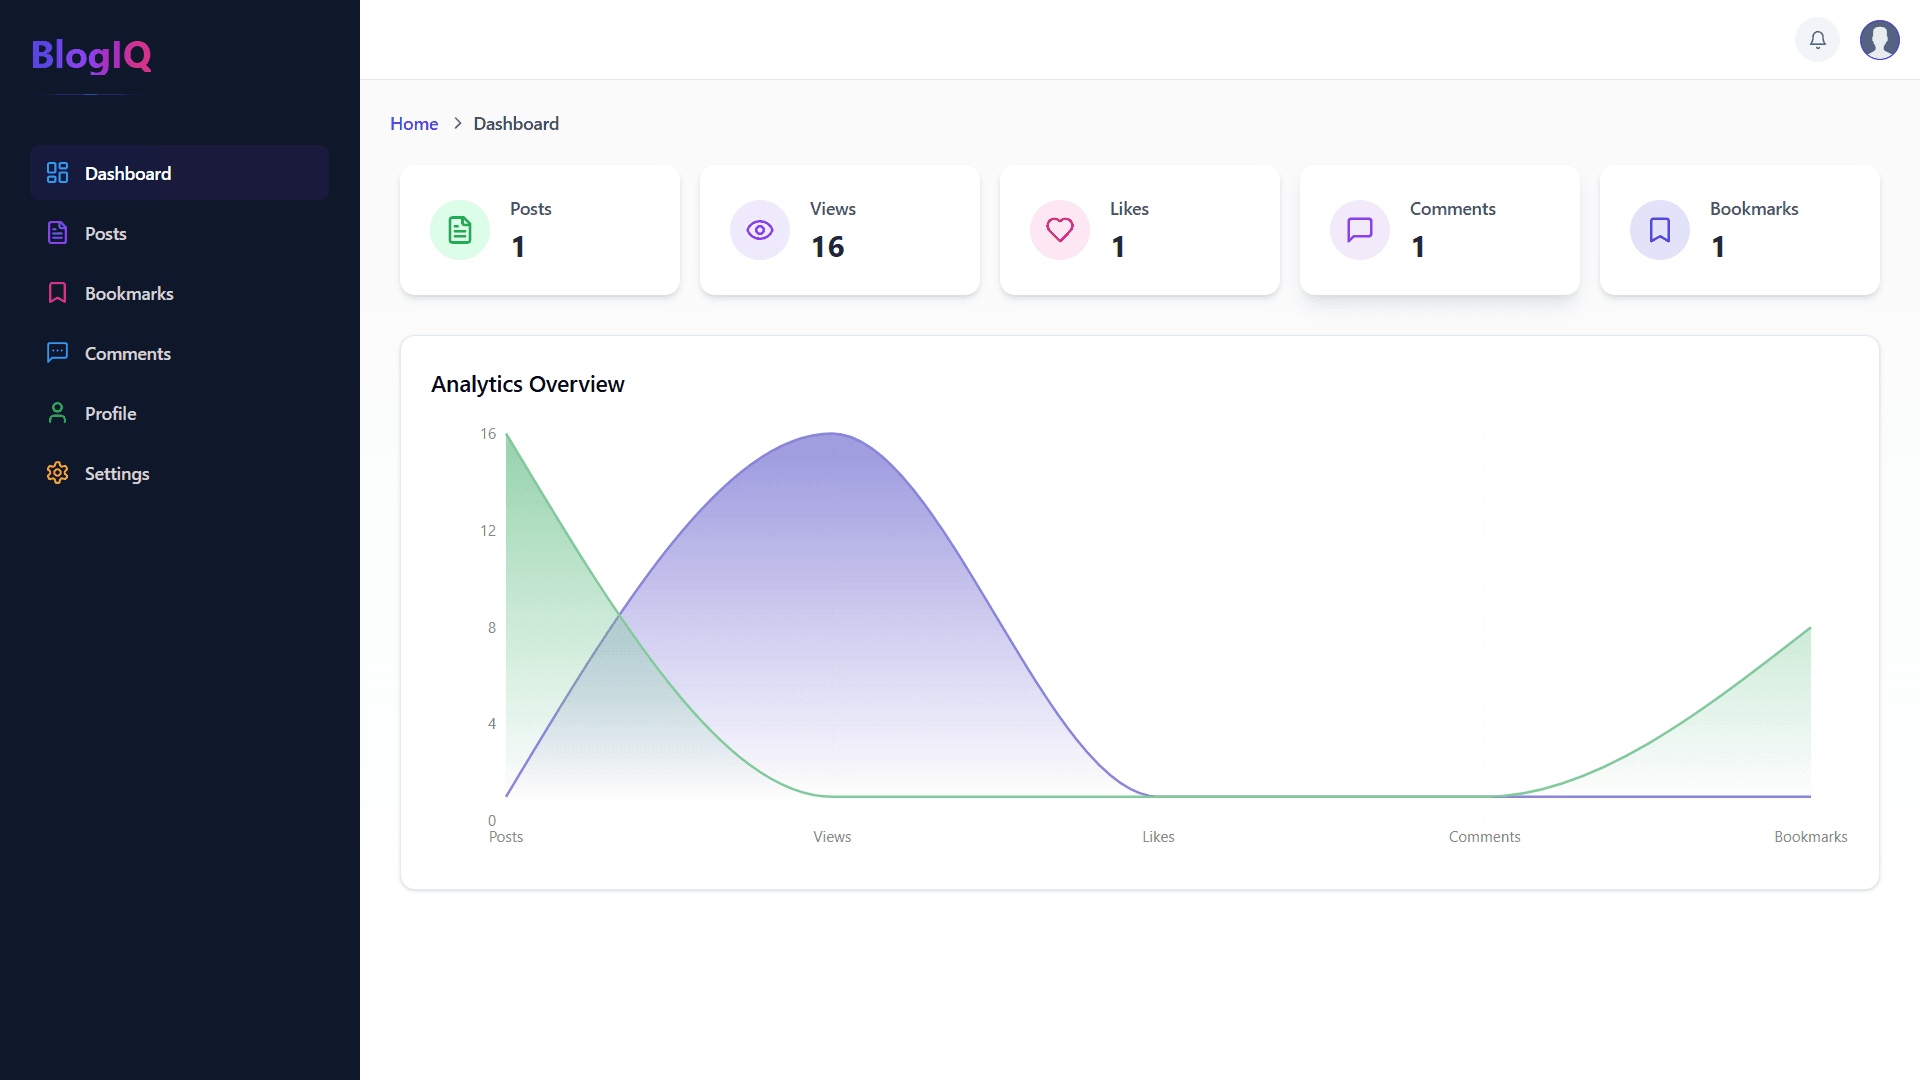Click the Bookmarks ribbon icon in sidebar
This screenshot has height=1080, width=1920.
tap(57, 293)
